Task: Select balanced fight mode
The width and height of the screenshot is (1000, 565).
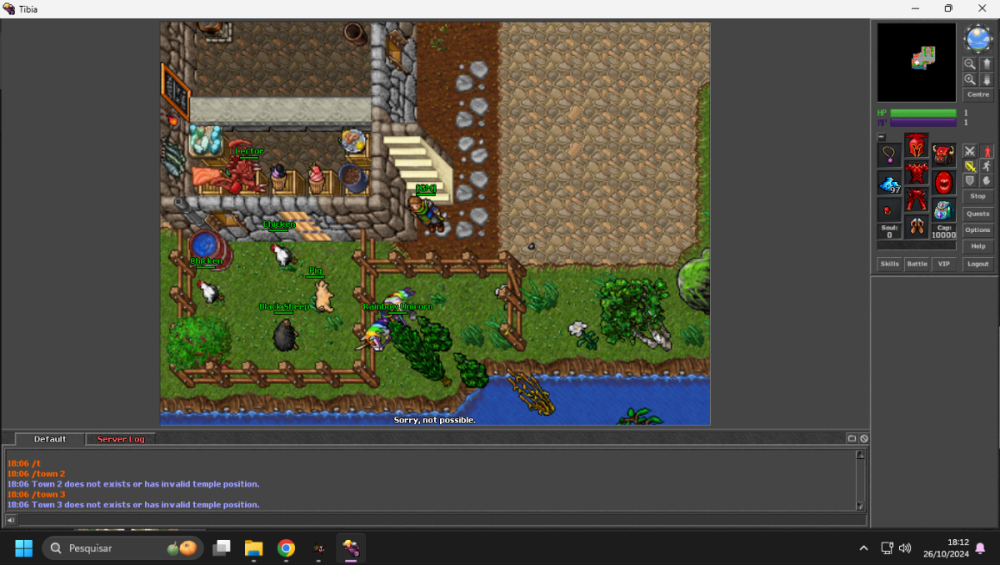Action: point(969,166)
